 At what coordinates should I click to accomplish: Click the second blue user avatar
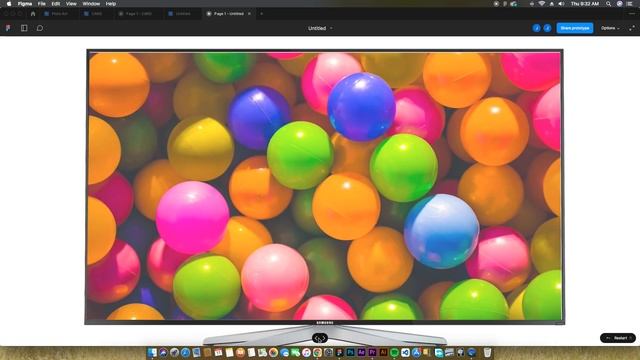tap(547, 28)
